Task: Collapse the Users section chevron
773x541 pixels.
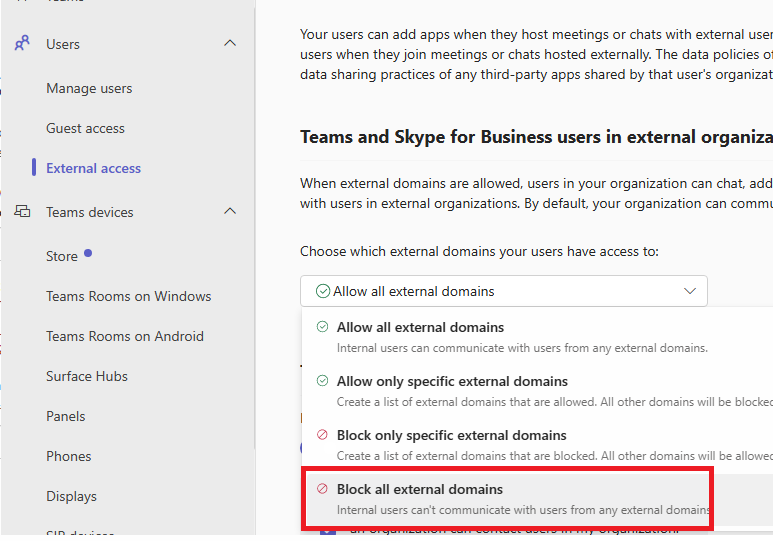Action: (x=230, y=43)
